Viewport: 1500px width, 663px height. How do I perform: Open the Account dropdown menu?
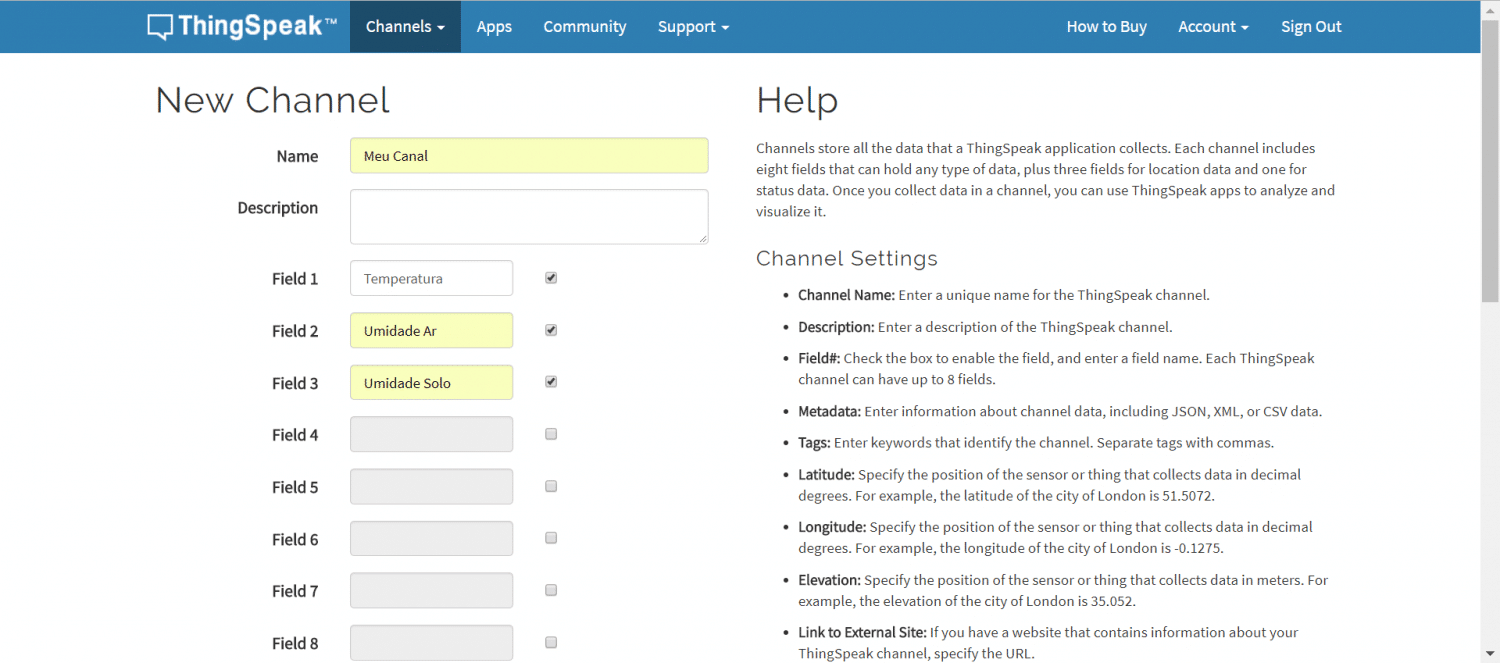[x=1213, y=27]
